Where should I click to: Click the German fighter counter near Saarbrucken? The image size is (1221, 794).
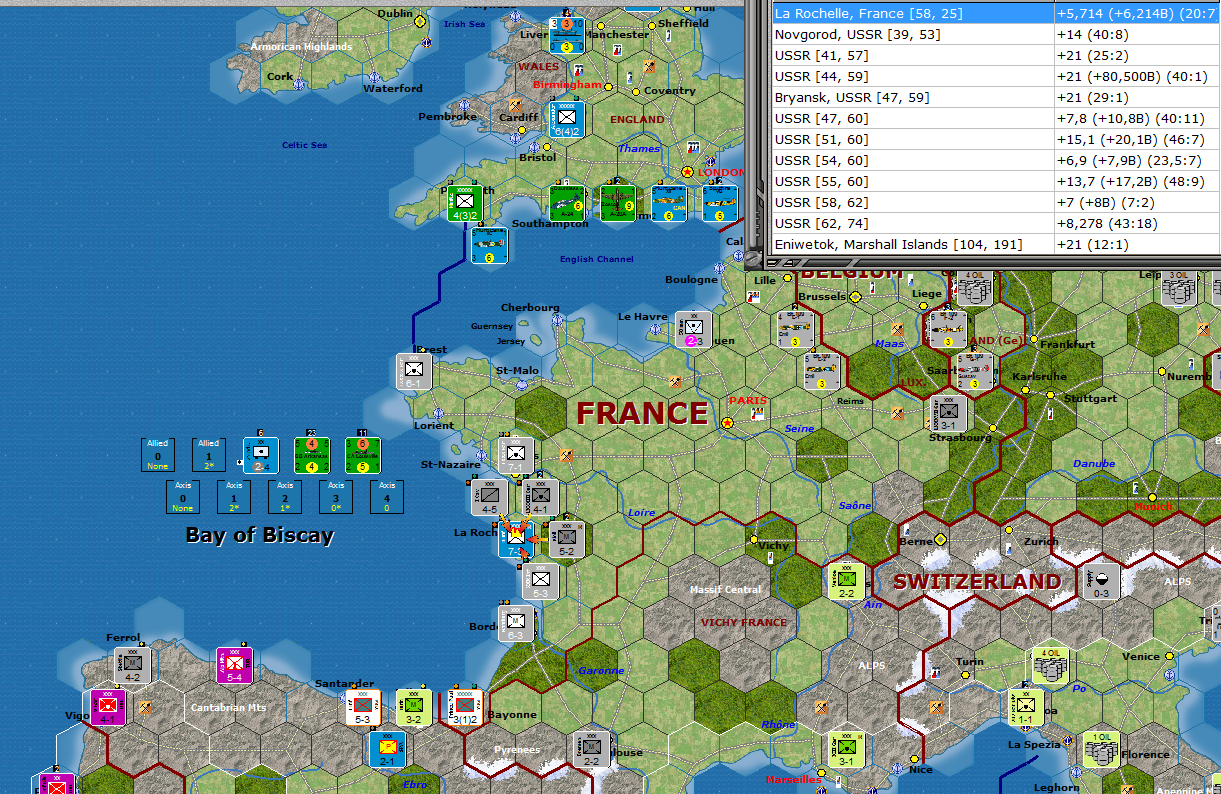[974, 371]
